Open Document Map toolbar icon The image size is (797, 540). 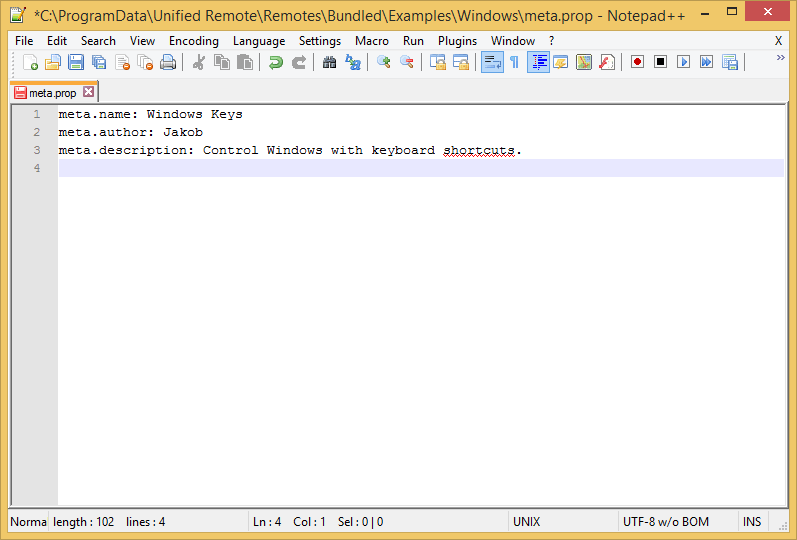584,63
